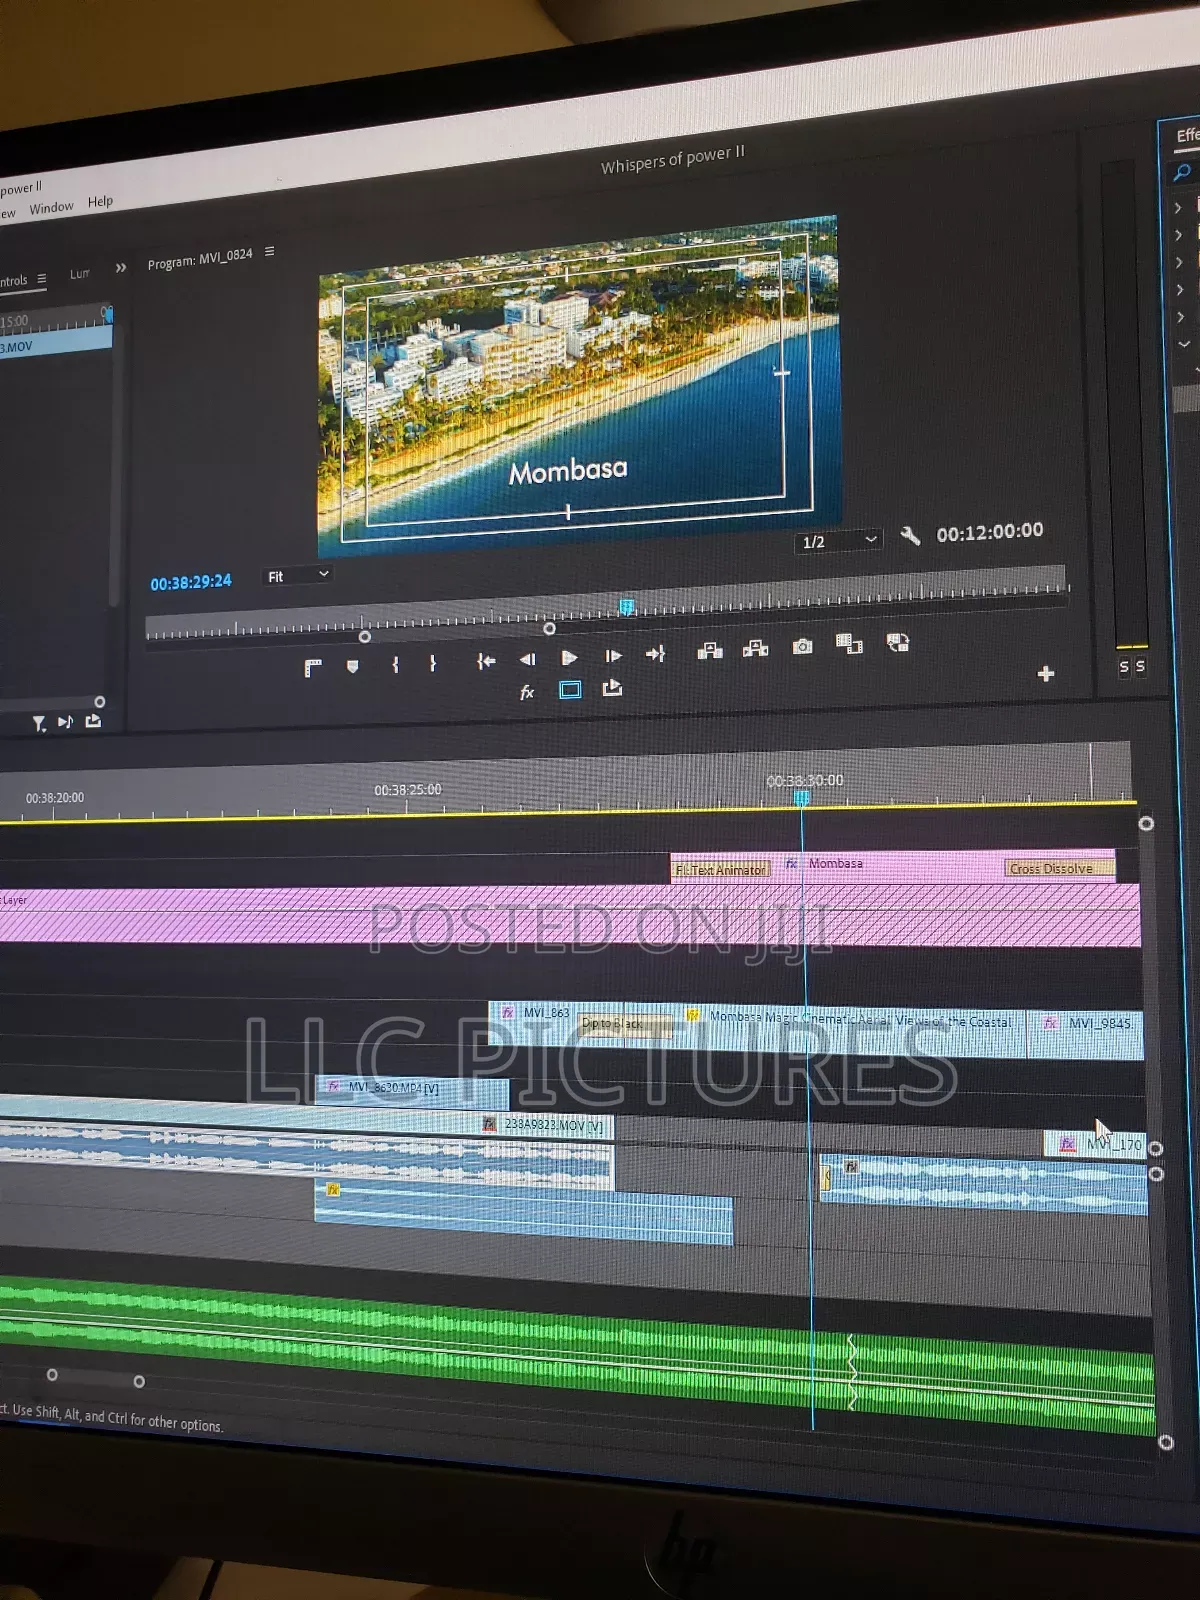The width and height of the screenshot is (1200, 1600).
Task: Click the export icon beside Safe Margins
Action: coord(612,688)
